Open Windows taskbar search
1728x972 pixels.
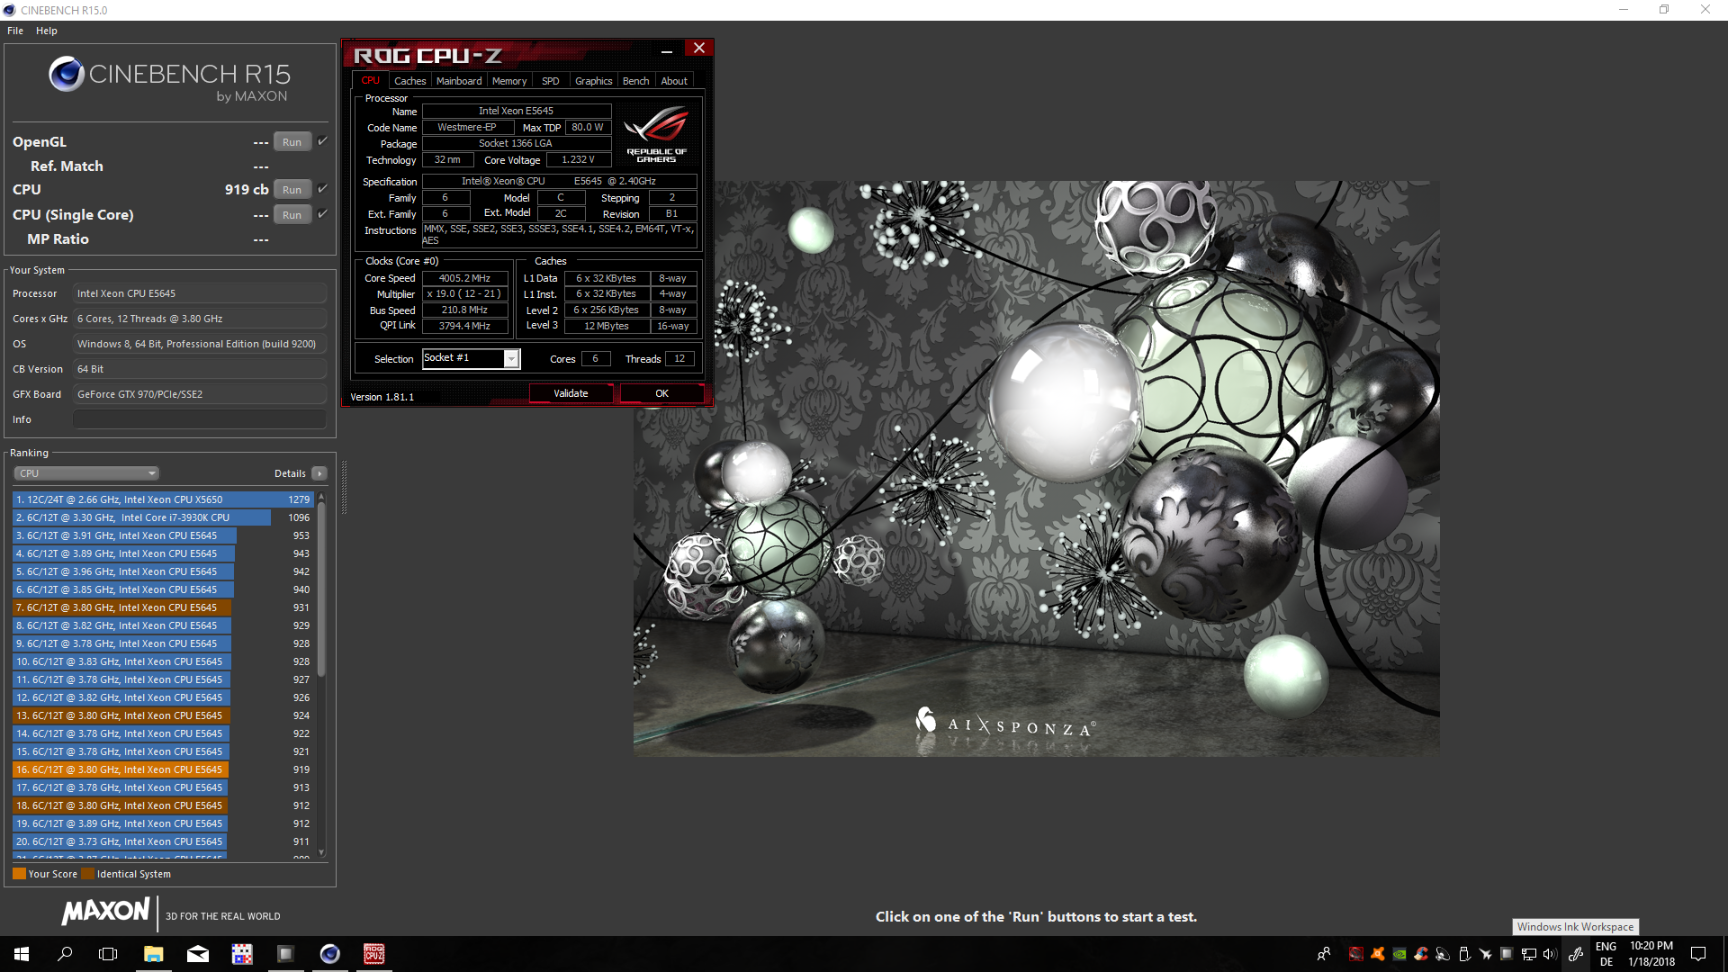click(x=65, y=954)
